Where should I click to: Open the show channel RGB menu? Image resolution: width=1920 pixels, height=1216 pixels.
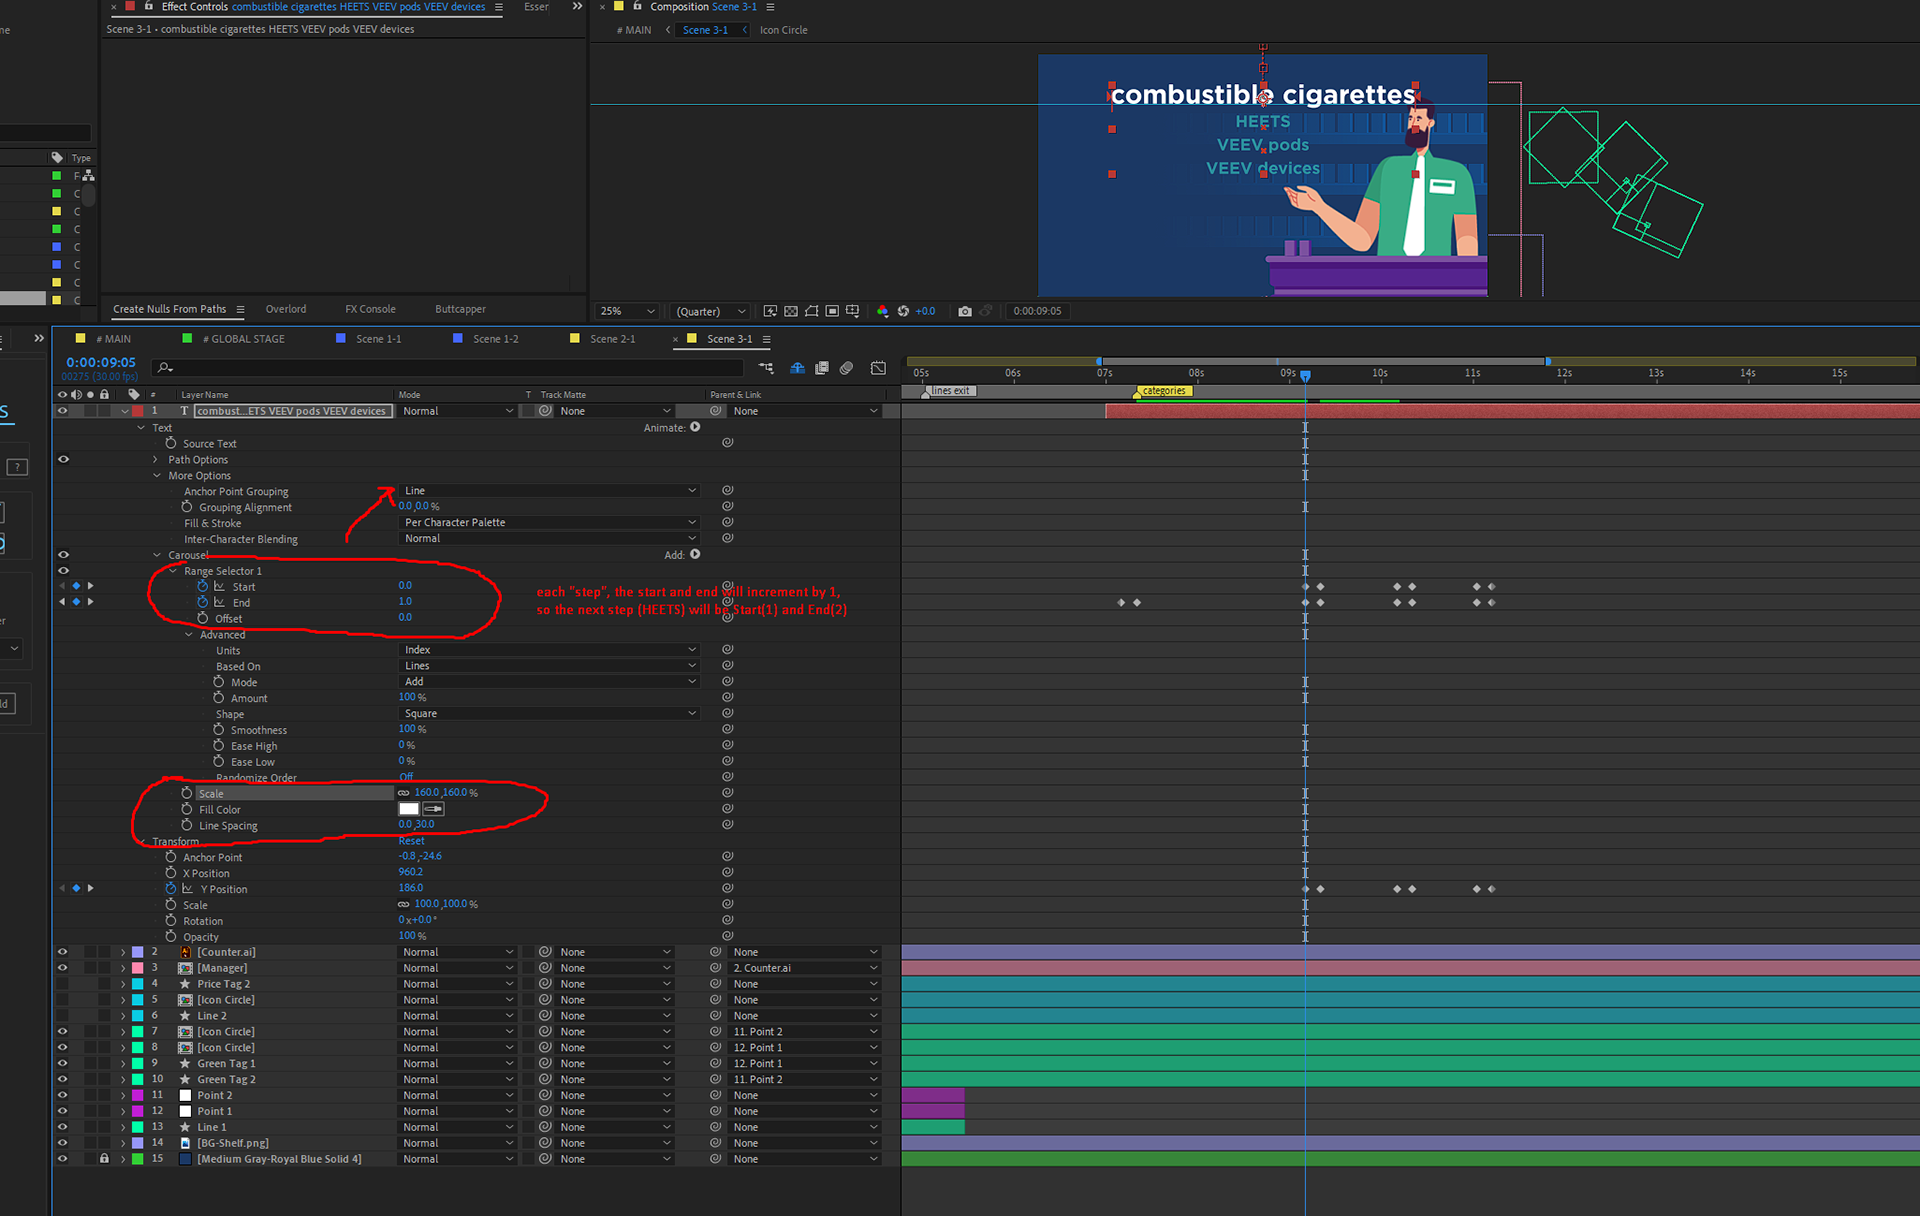coord(882,311)
